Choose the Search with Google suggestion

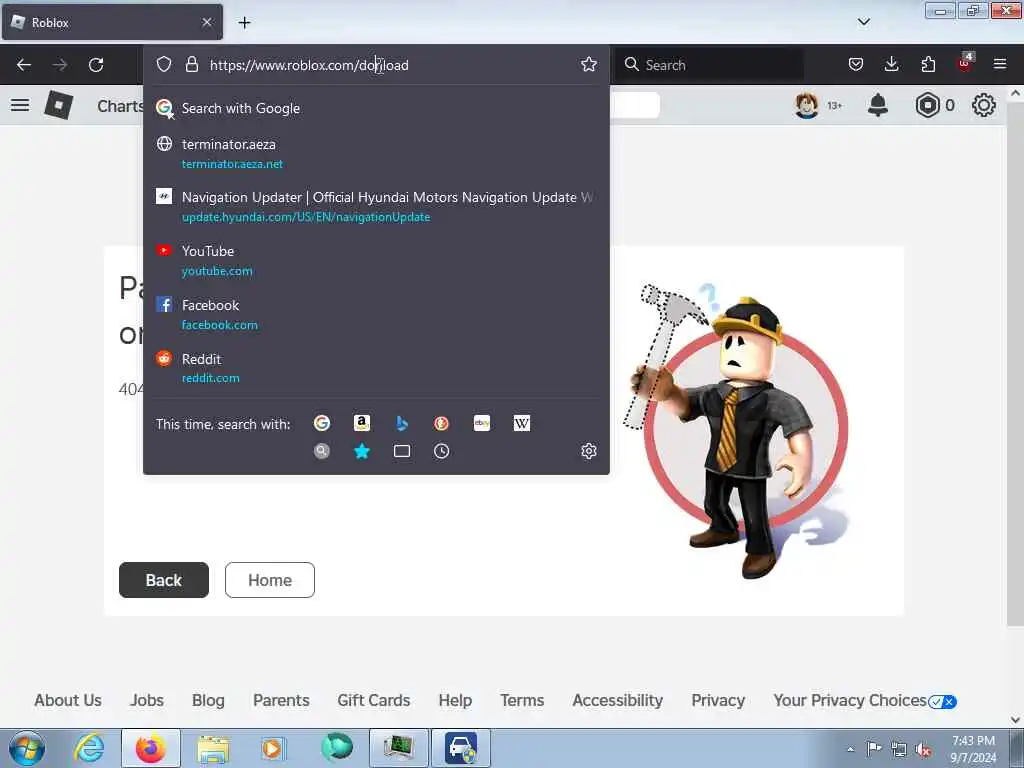click(x=376, y=108)
